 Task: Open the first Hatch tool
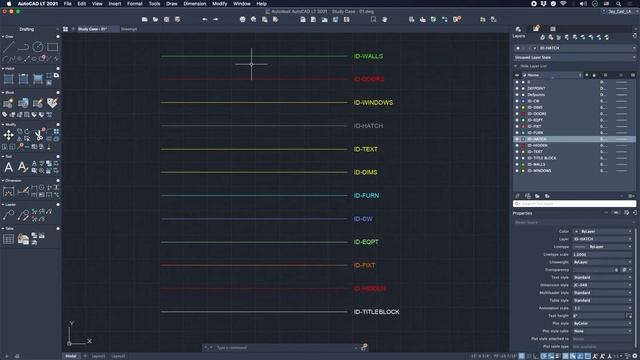click(9, 79)
